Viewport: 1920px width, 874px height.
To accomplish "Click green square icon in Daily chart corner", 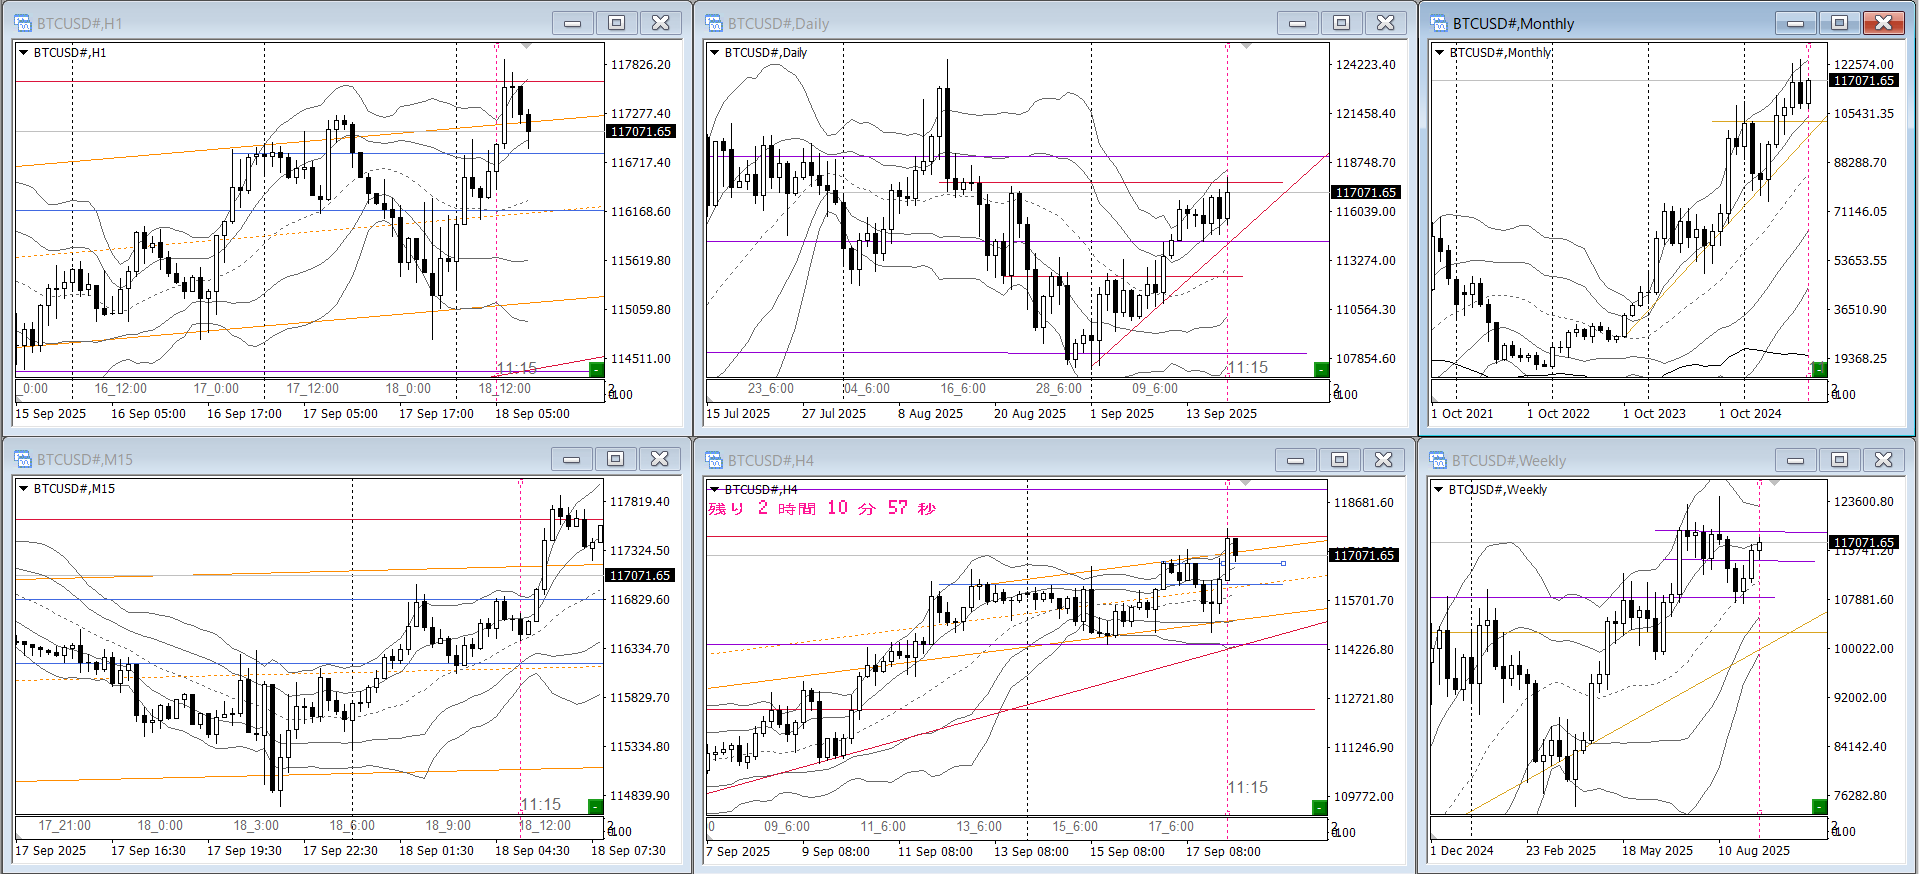I will pos(1320,370).
